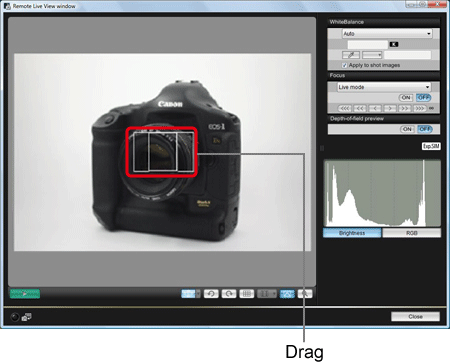Click the rotate right icon in toolbar

(x=229, y=294)
